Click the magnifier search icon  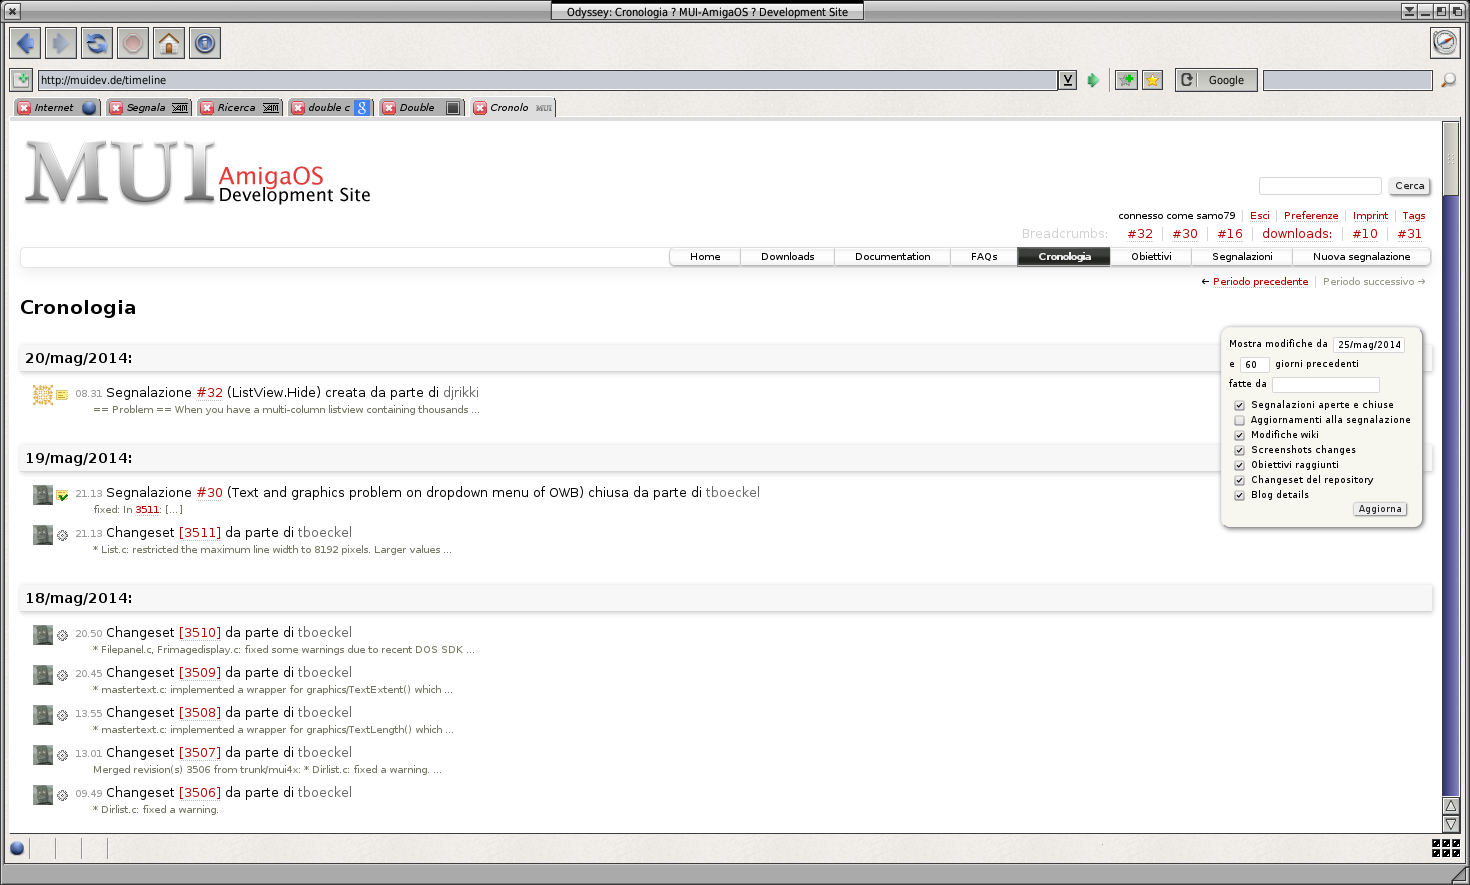(1448, 80)
